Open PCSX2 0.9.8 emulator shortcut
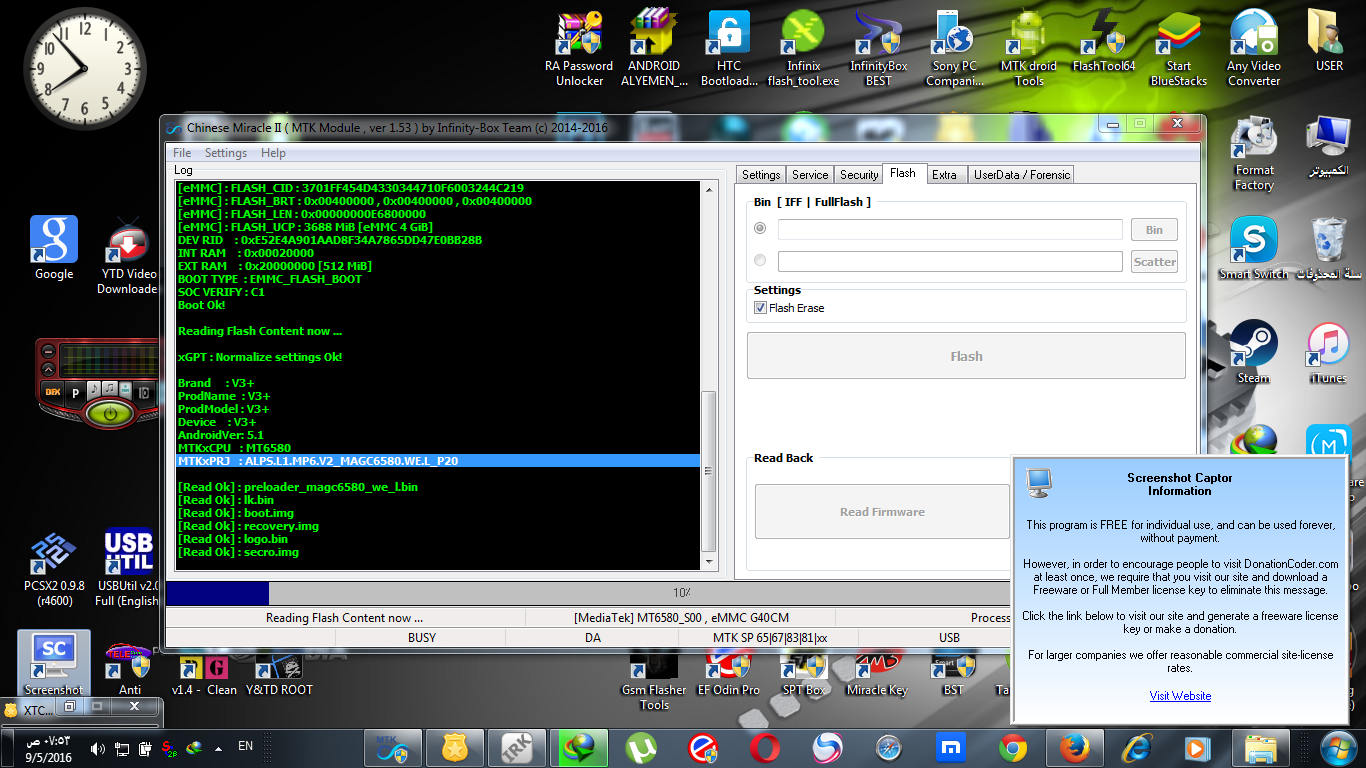The image size is (1366, 768). click(x=54, y=567)
